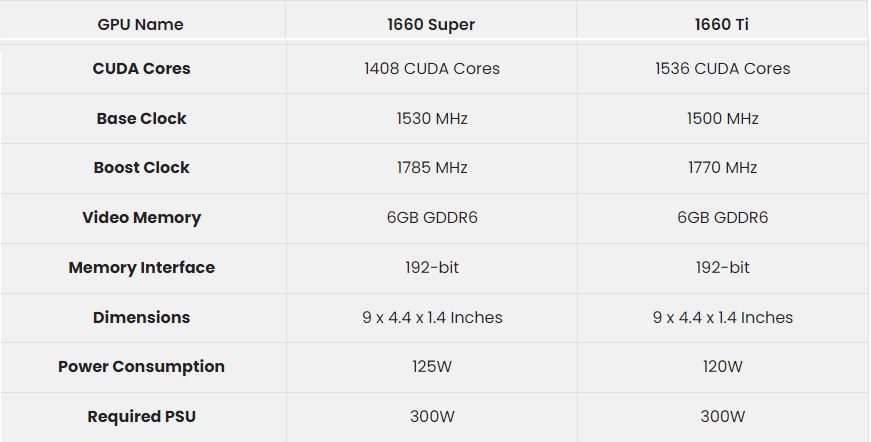Image resolution: width=871 pixels, height=442 pixels.
Task: Click the Memory Interface row label
Action: click(x=141, y=267)
